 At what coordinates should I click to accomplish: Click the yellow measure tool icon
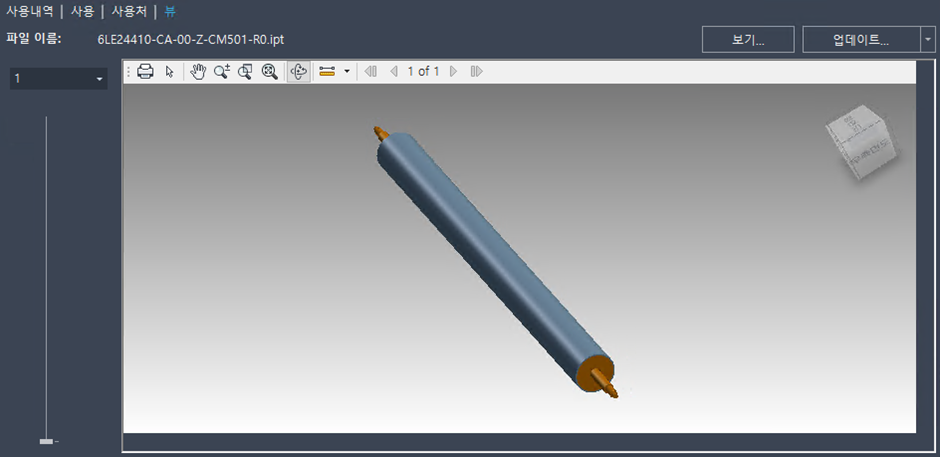coord(327,72)
